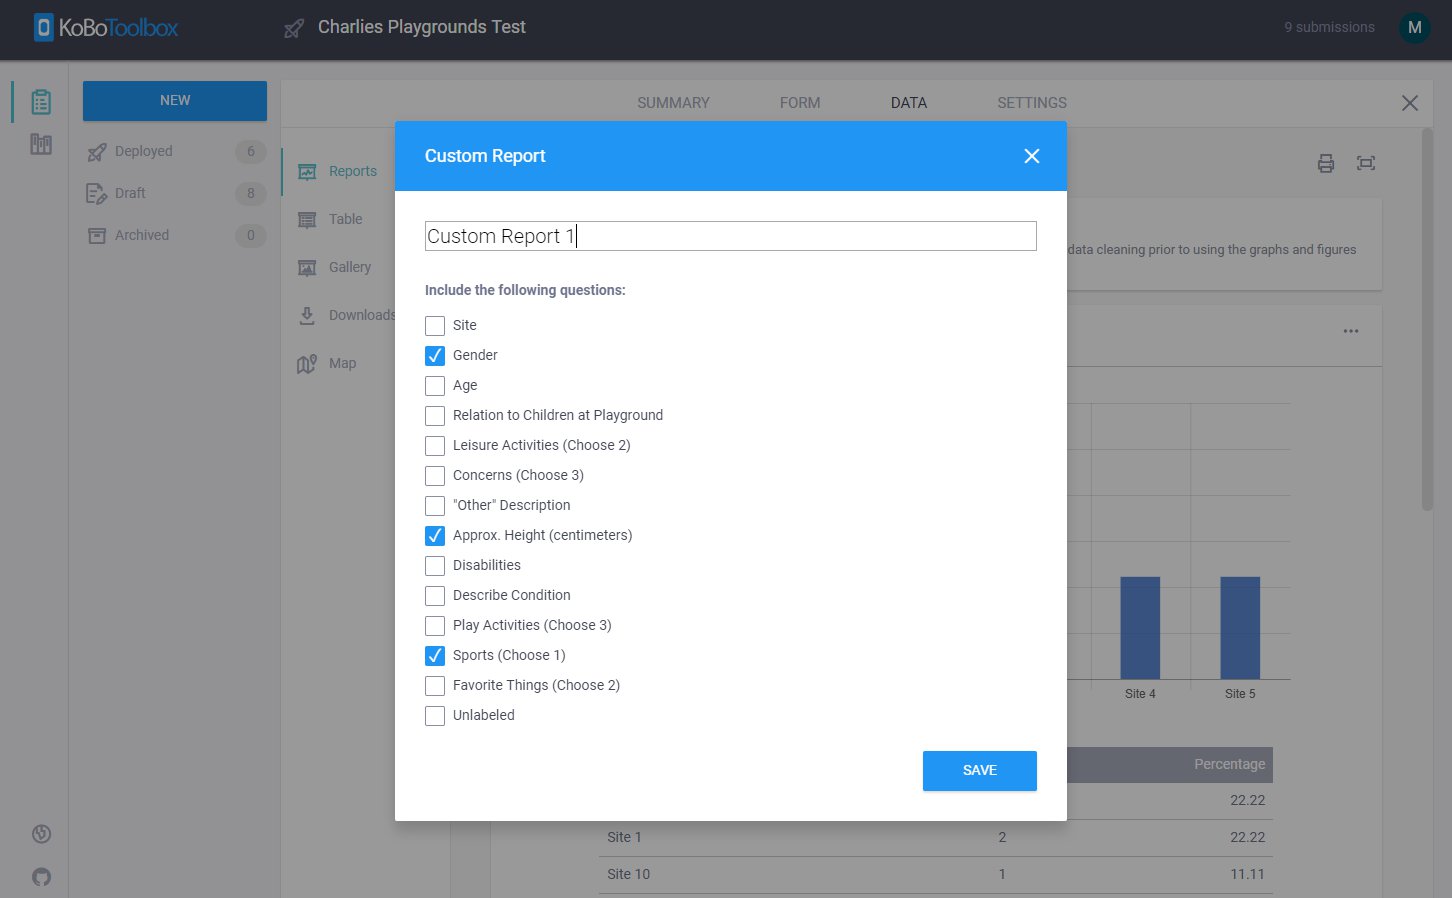Open the GitHub source code icon
This screenshot has width=1452, height=898.
tap(41, 877)
